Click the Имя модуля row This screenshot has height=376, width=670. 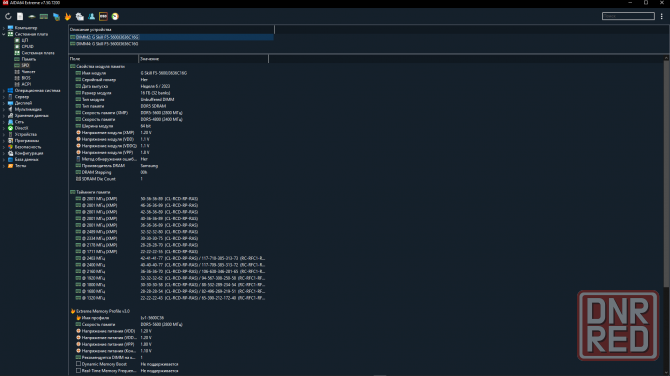point(169,73)
